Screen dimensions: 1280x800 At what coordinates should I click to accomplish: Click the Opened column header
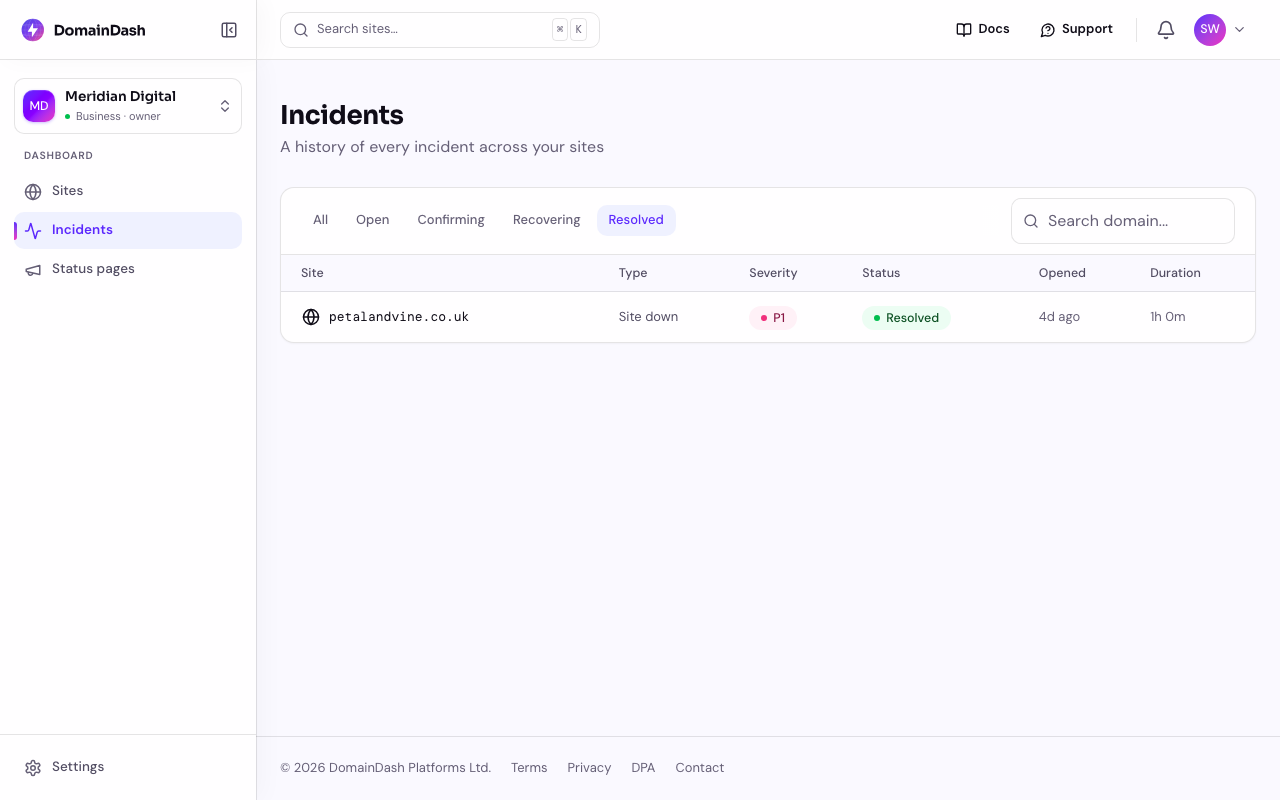pos(1062,273)
